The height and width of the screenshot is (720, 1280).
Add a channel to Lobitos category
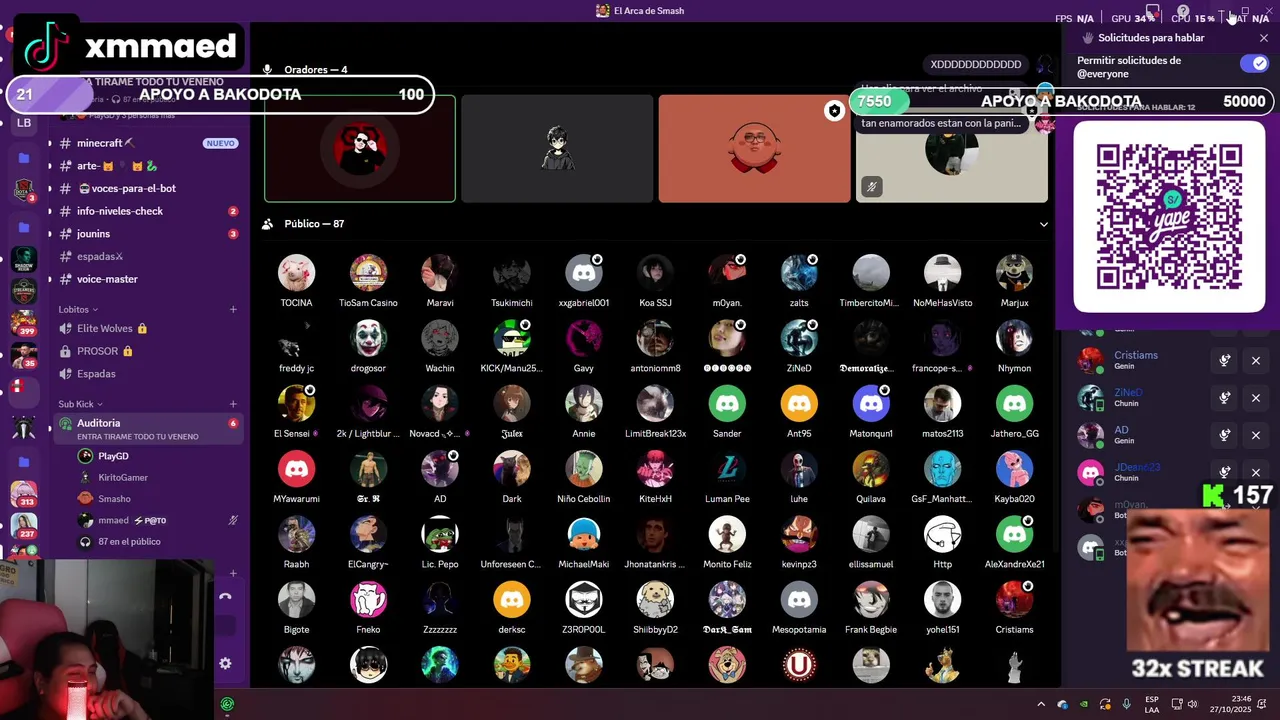point(233,309)
